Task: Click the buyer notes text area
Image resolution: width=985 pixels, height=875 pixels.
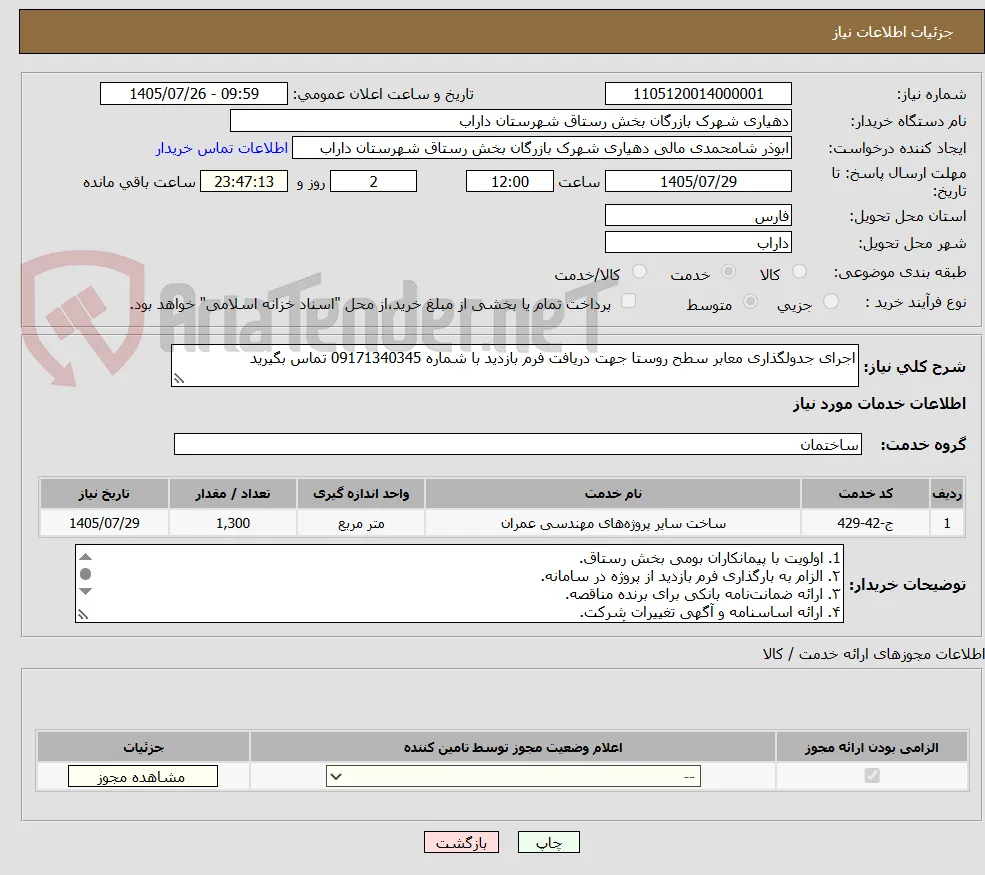Action: 459,584
